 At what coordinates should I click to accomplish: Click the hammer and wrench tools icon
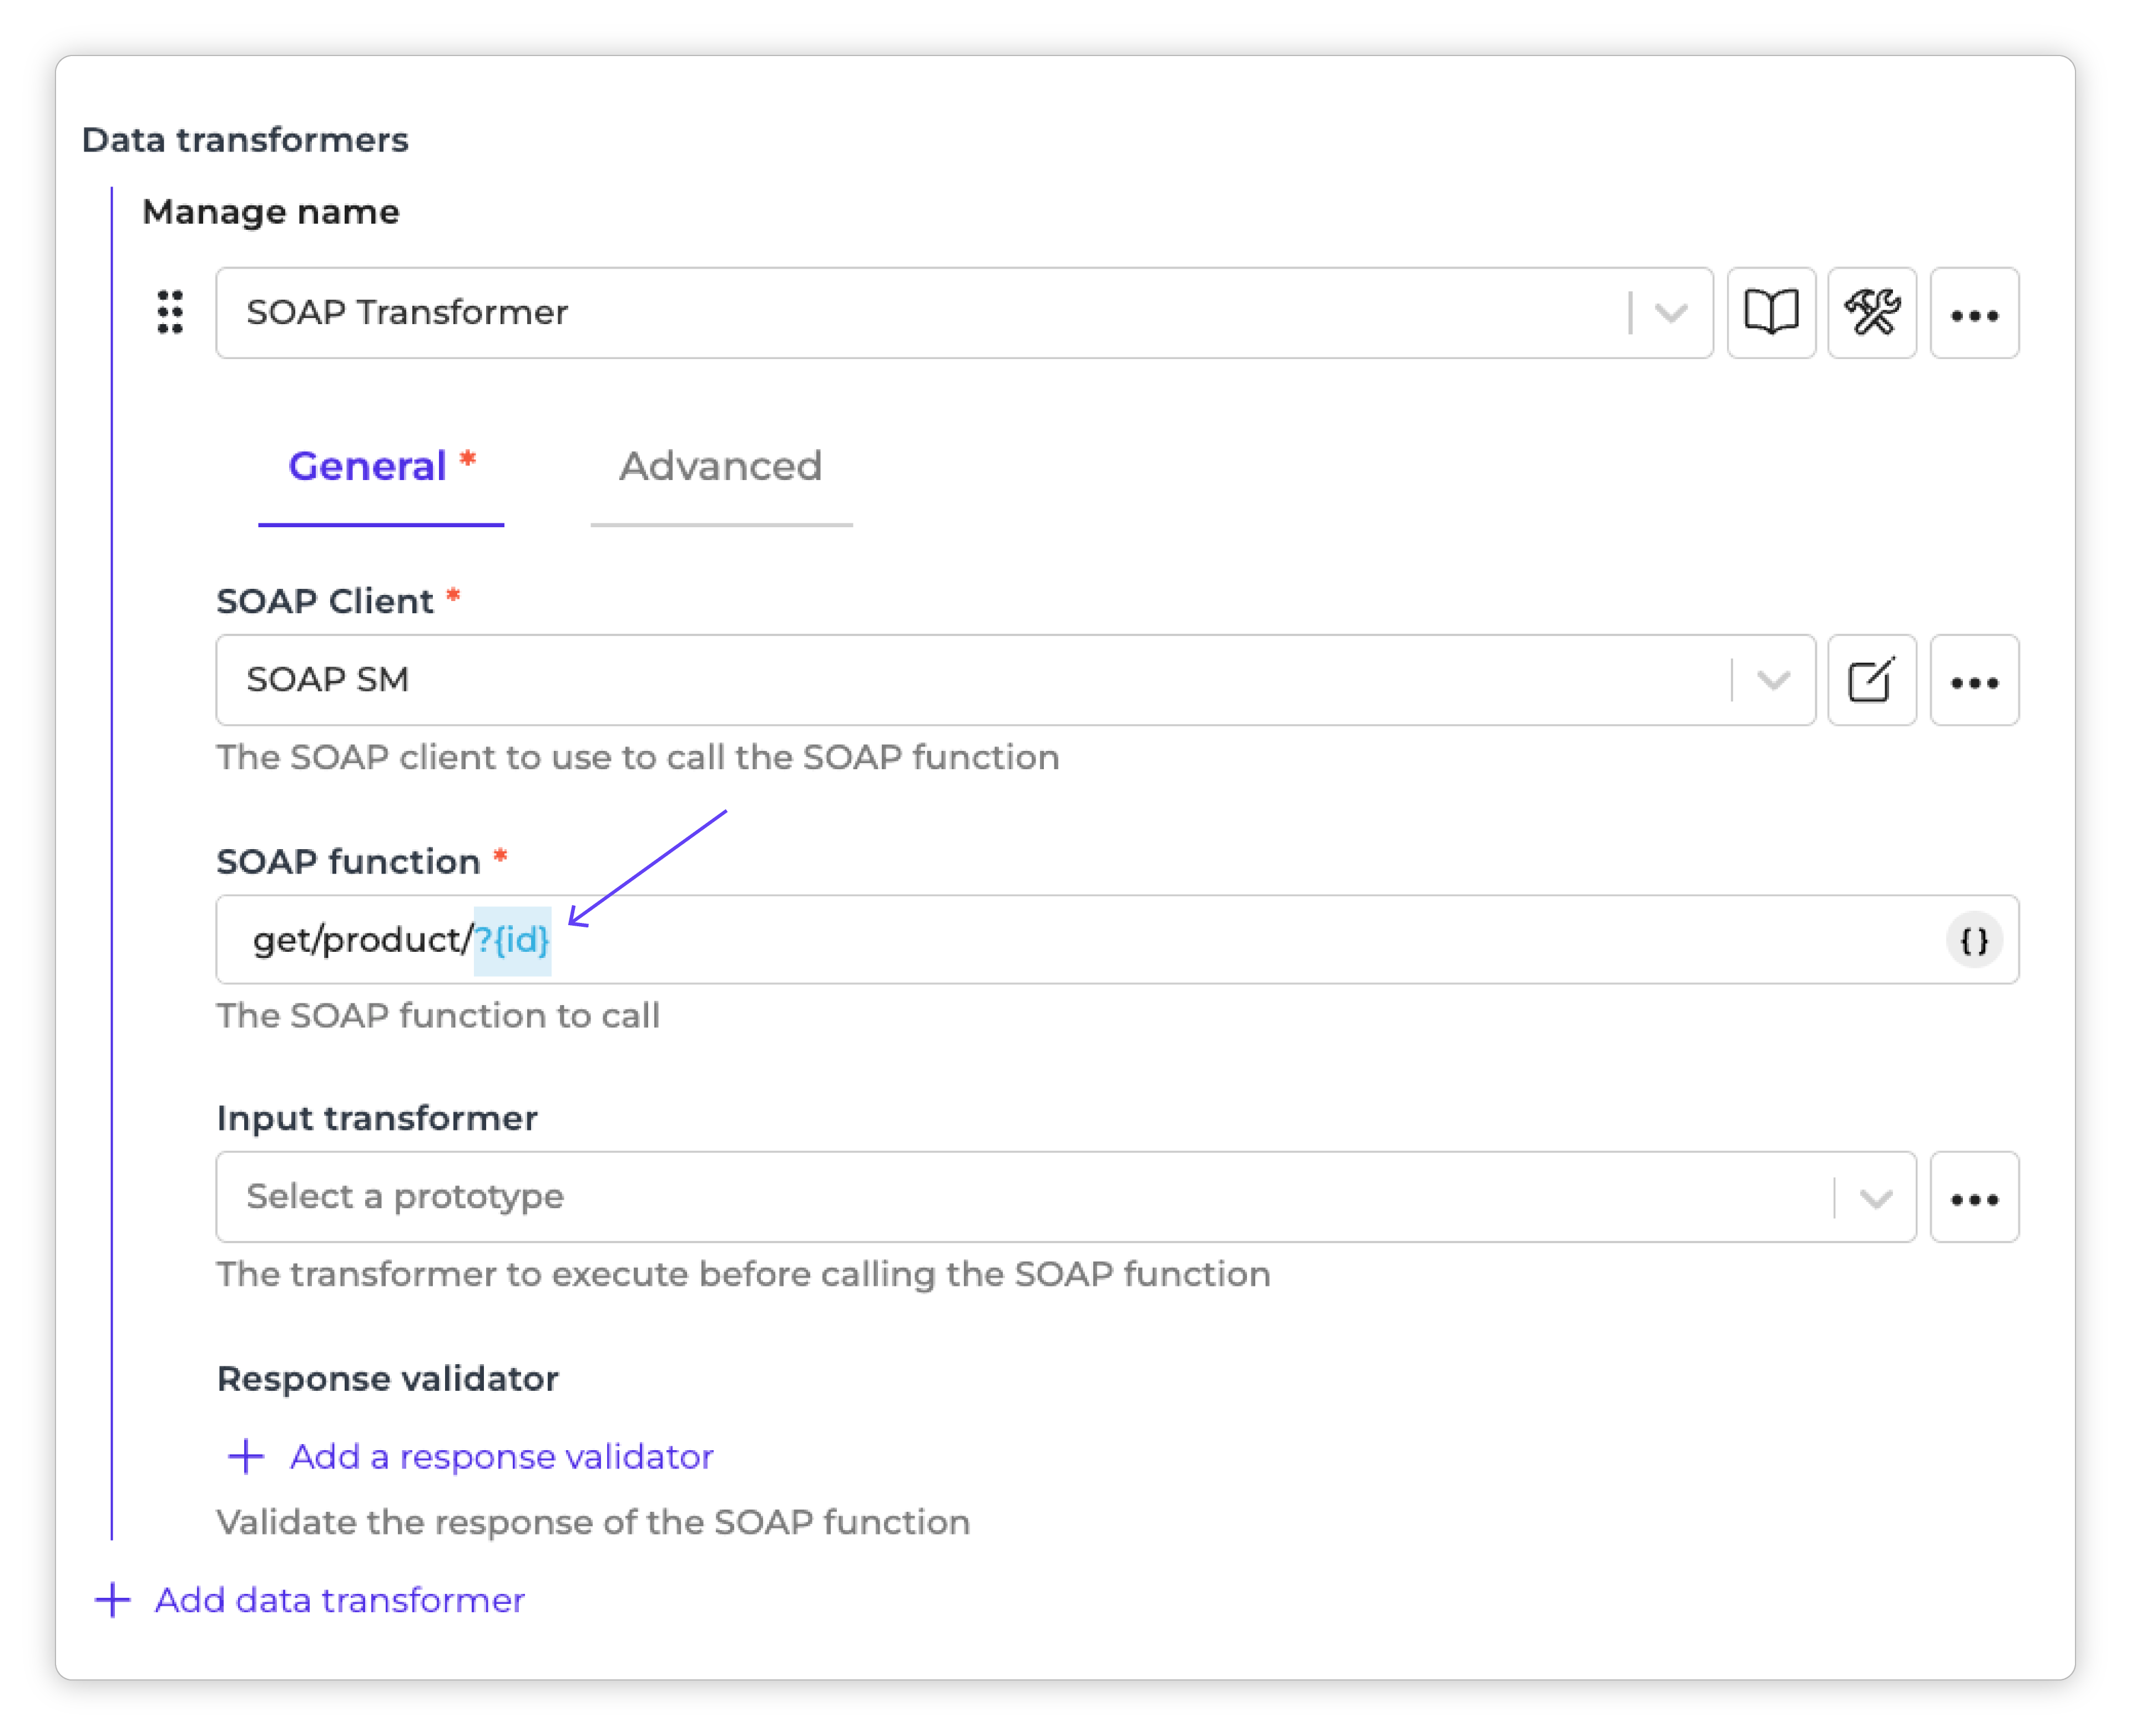coord(1871,313)
